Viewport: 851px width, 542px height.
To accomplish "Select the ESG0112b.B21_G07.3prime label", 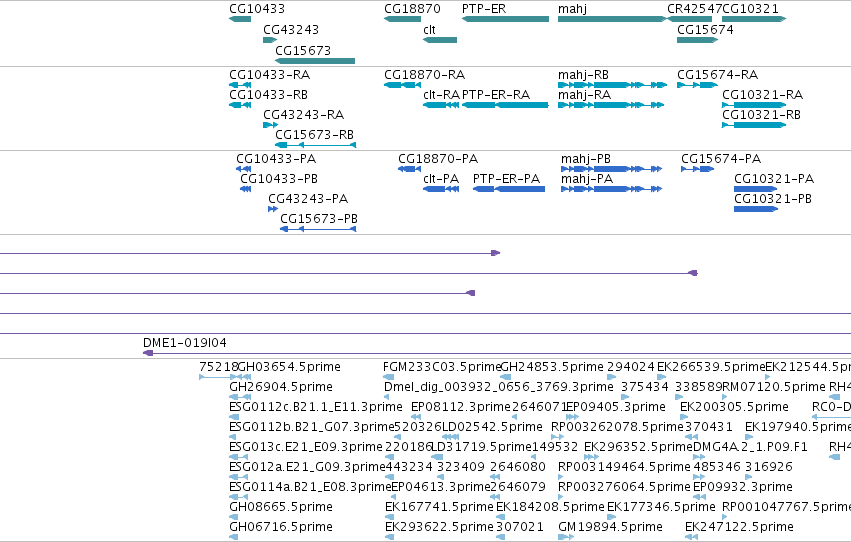I will tap(312, 427).
